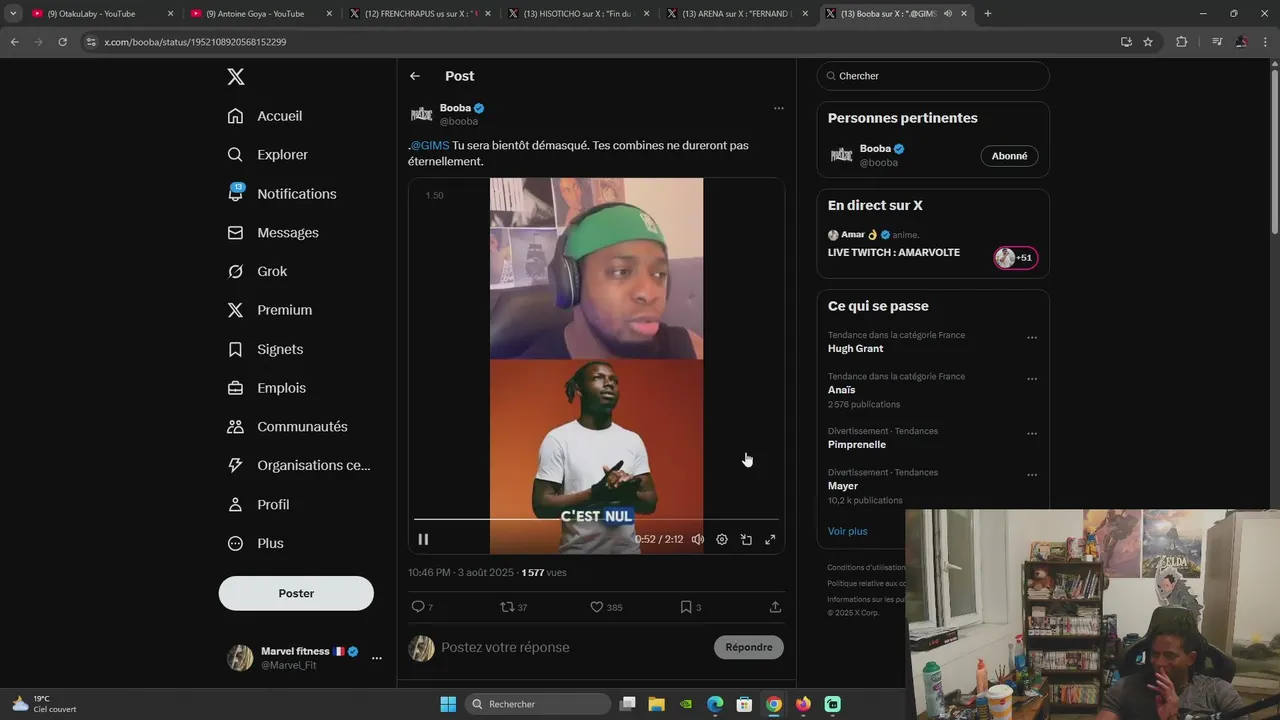Viewport: 1280px width, 720px height.
Task: Open Premium in the sidebar
Action: (x=270, y=310)
